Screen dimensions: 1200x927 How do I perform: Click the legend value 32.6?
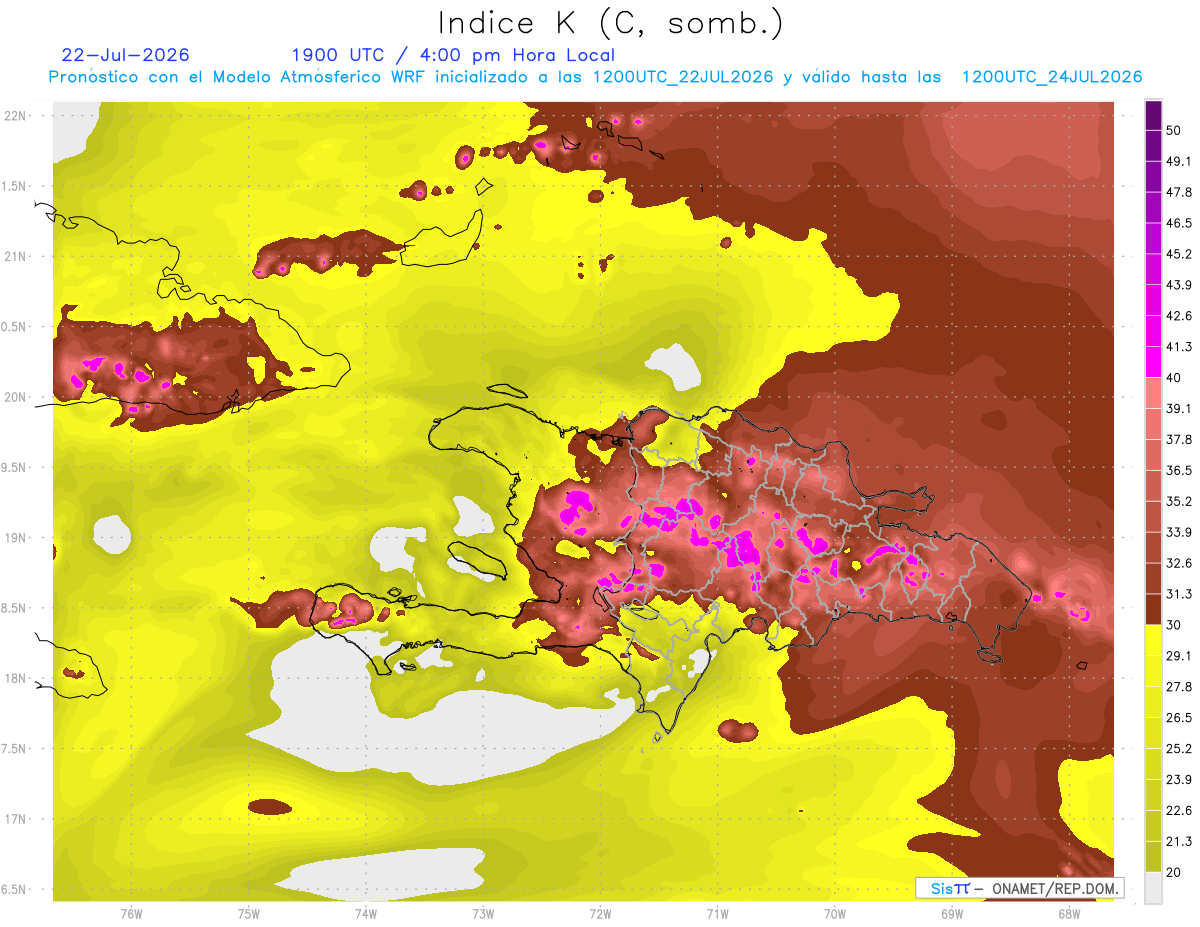click(x=1179, y=563)
